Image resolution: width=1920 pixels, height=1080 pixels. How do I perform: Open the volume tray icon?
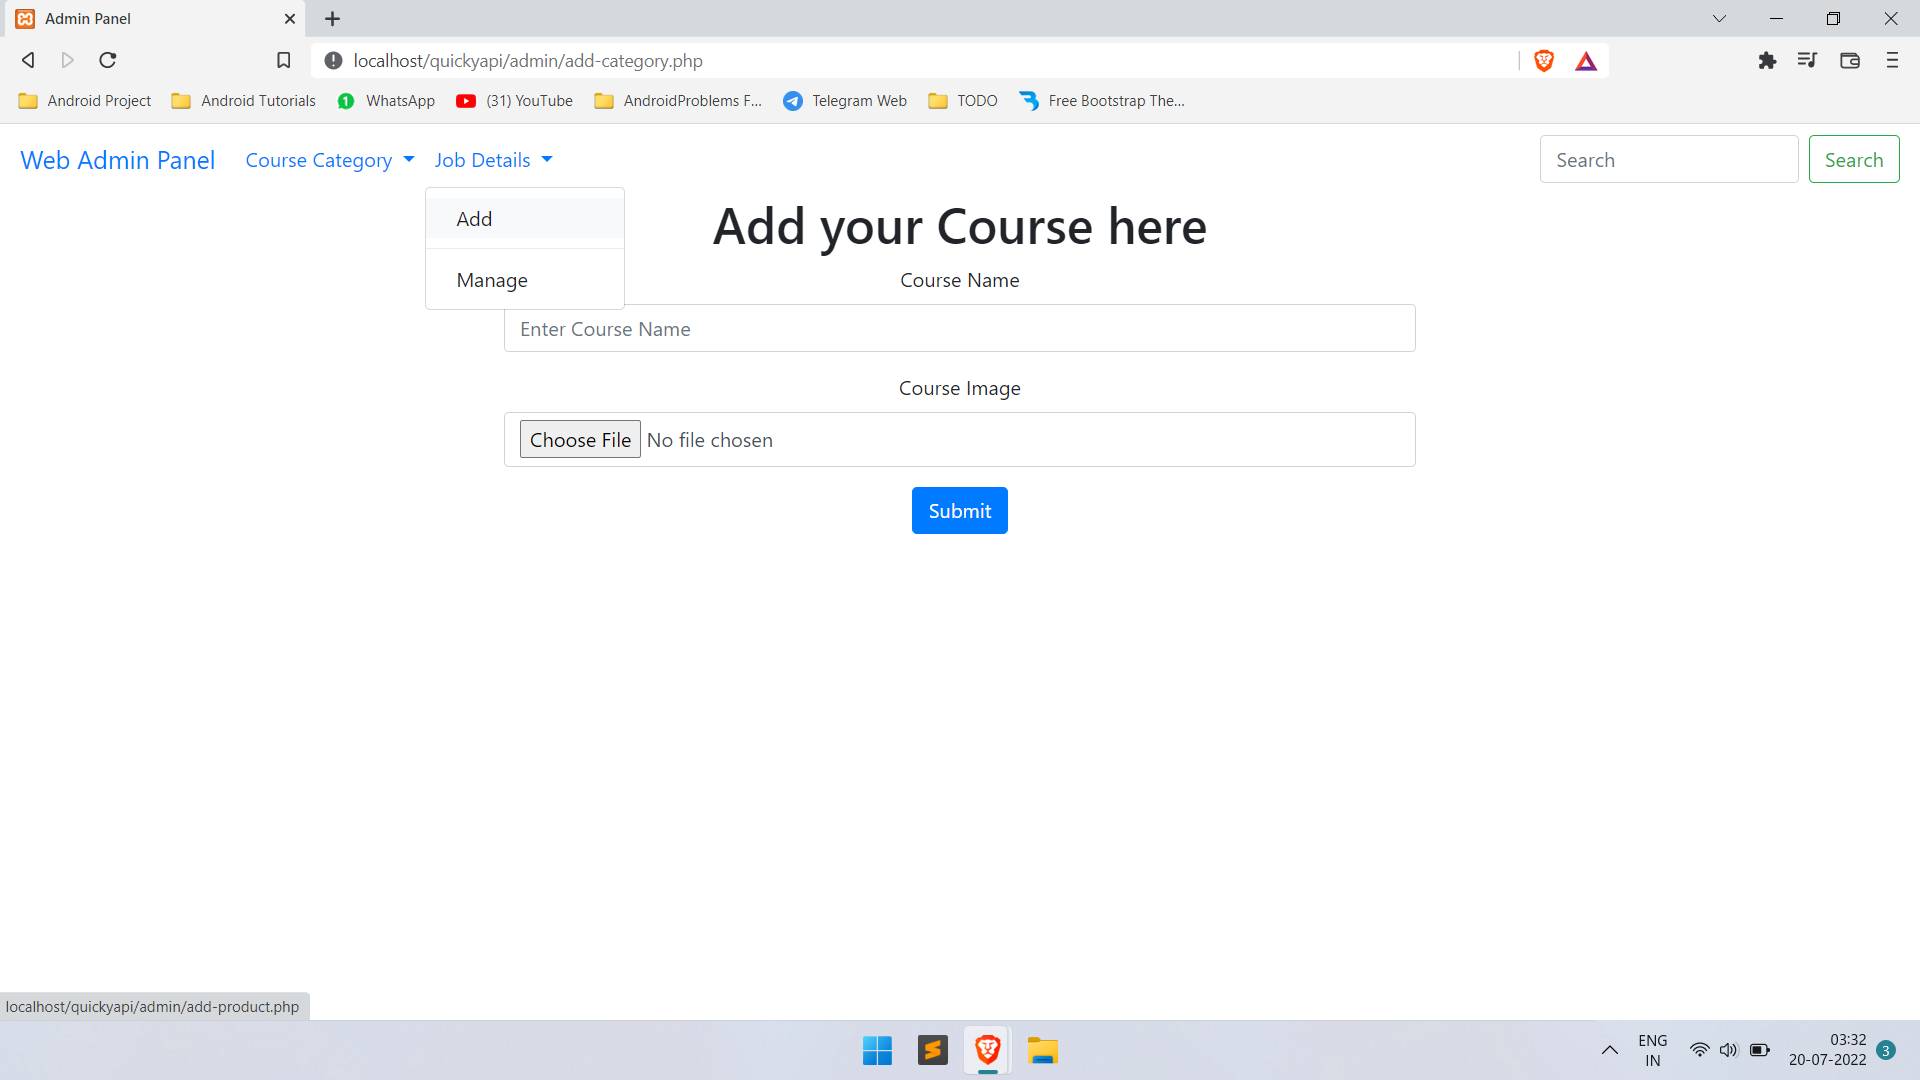(x=1728, y=1050)
